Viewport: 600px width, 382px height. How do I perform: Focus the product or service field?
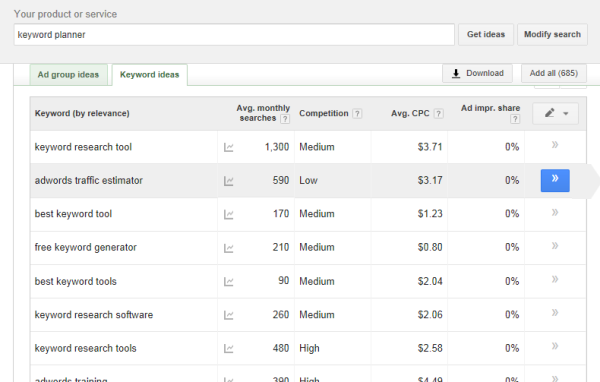tap(234, 34)
